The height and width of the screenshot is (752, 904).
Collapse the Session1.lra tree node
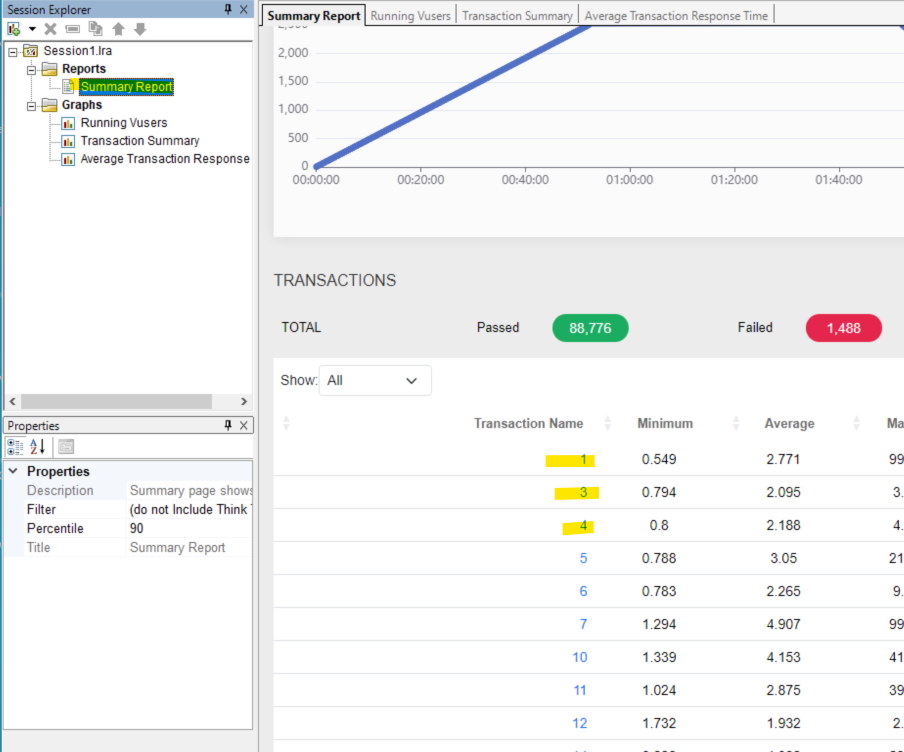[x=13, y=52]
